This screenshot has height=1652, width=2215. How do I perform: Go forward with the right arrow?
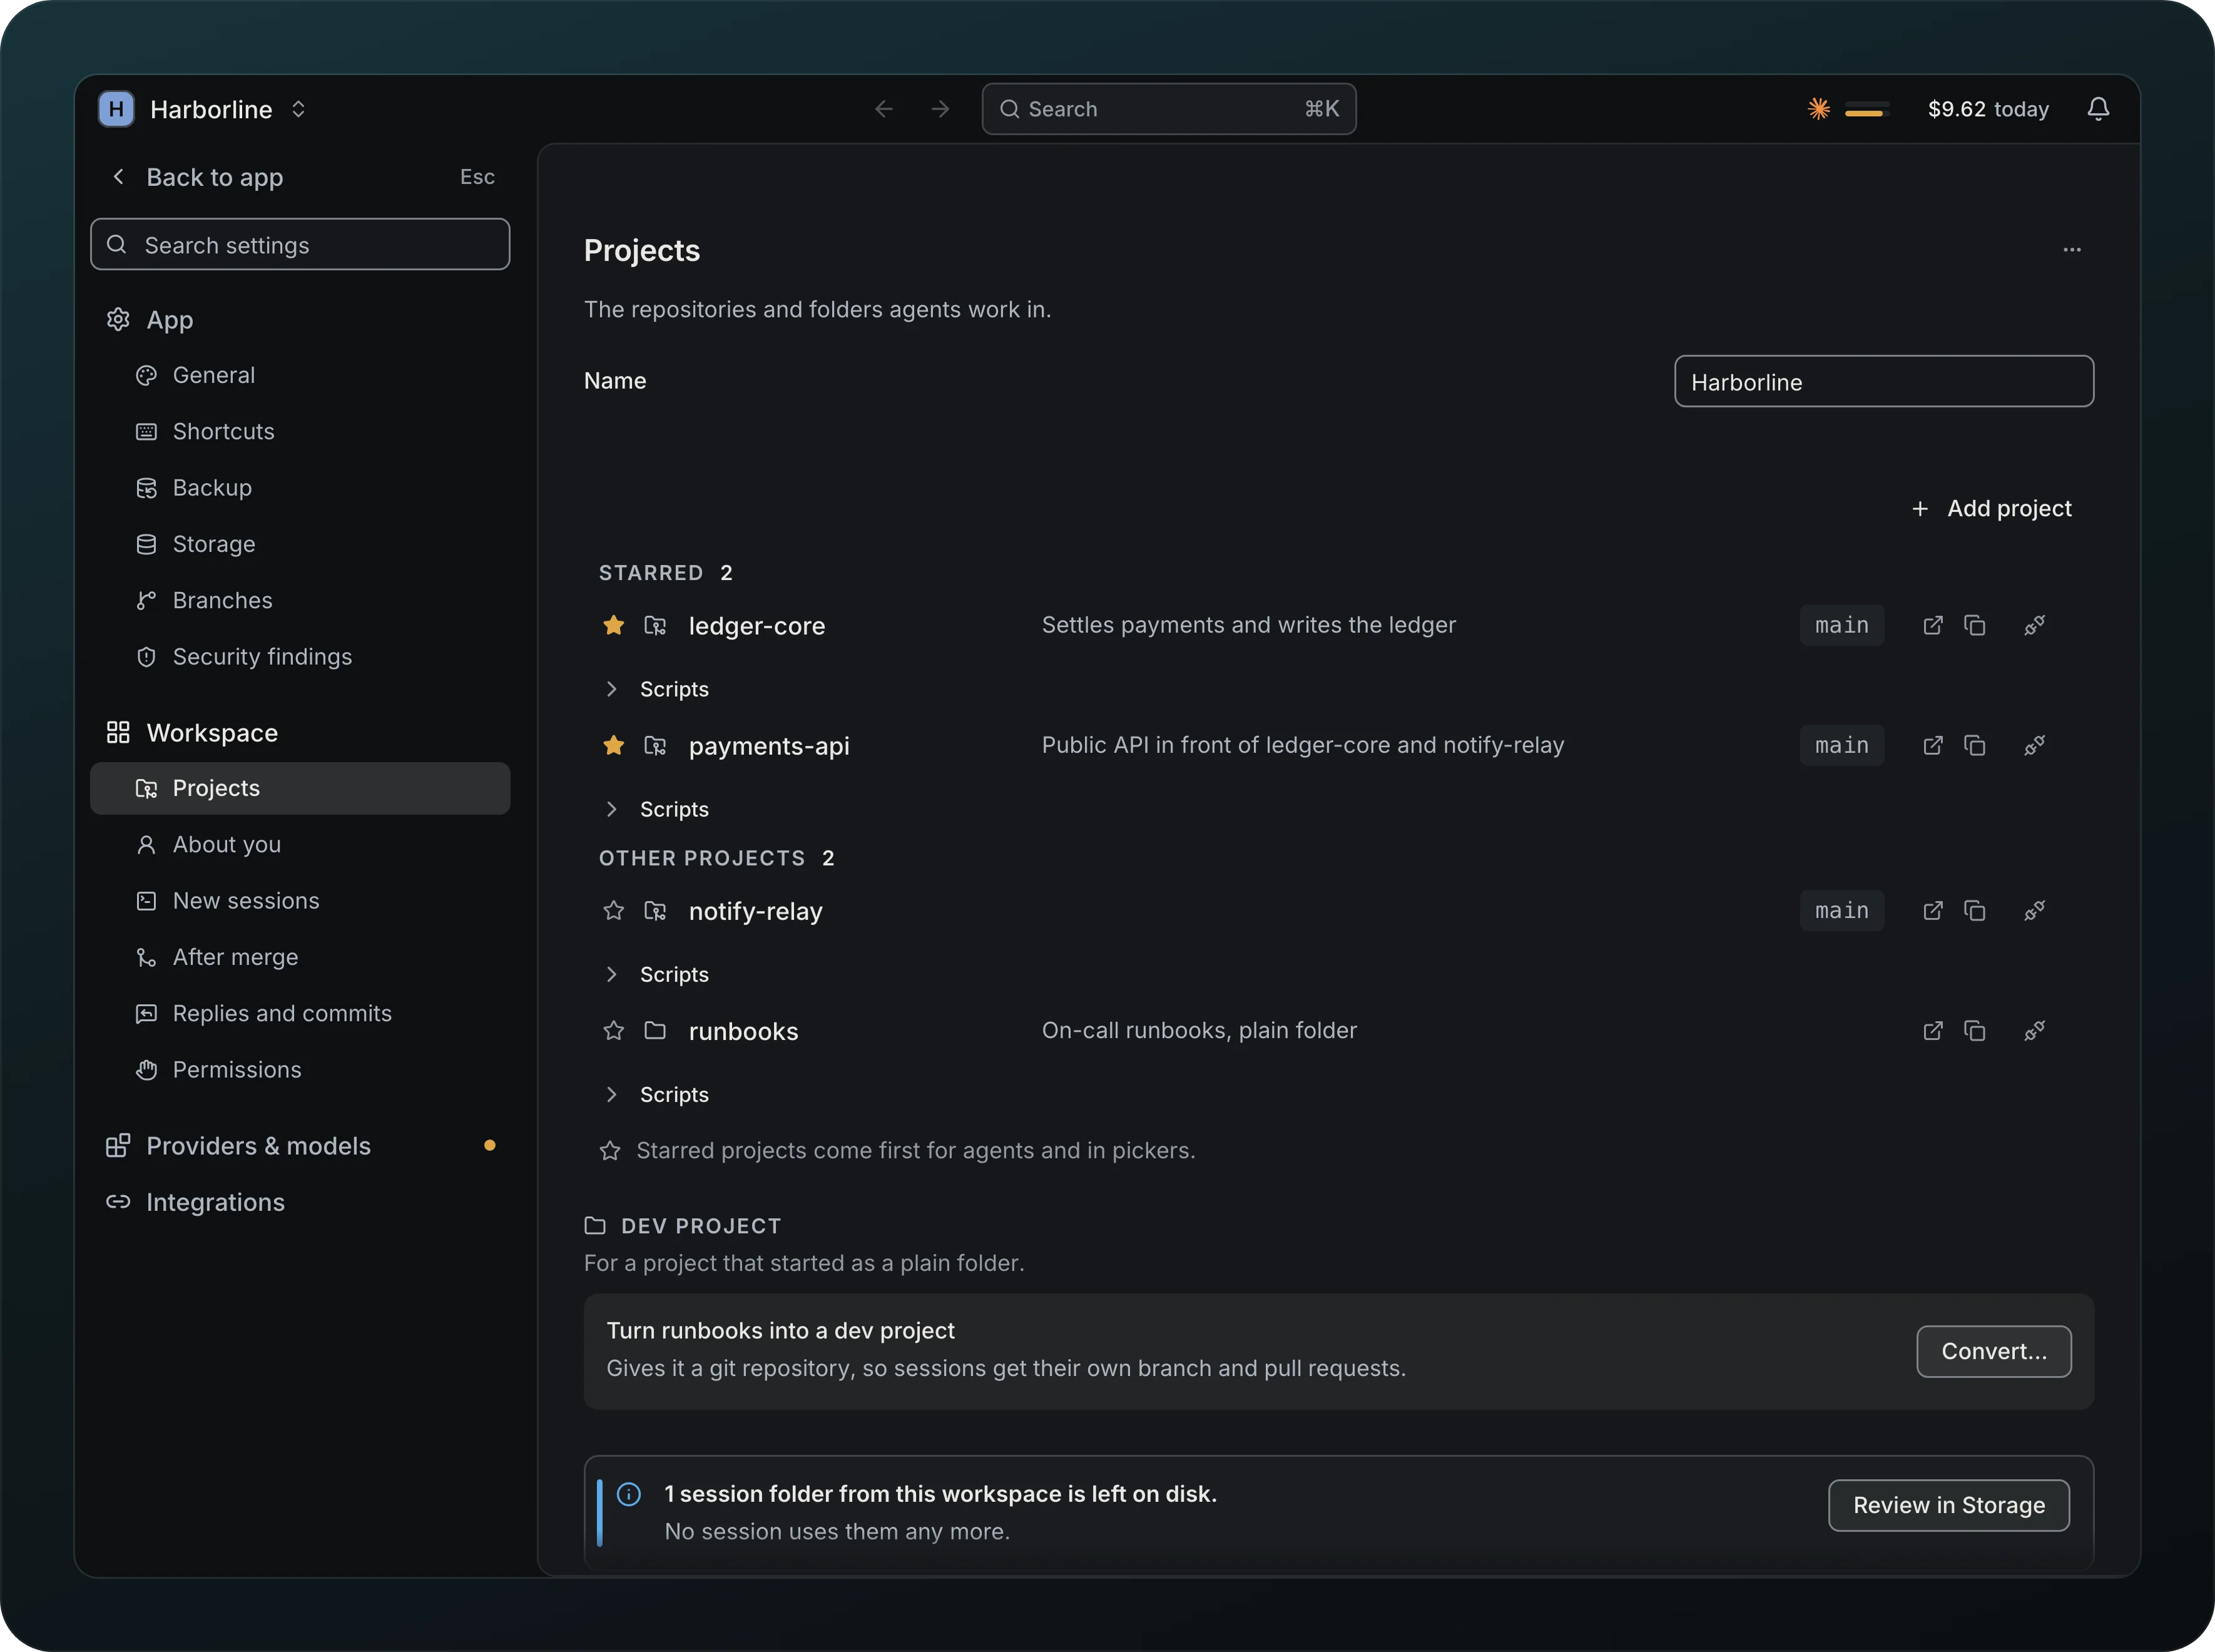940,108
